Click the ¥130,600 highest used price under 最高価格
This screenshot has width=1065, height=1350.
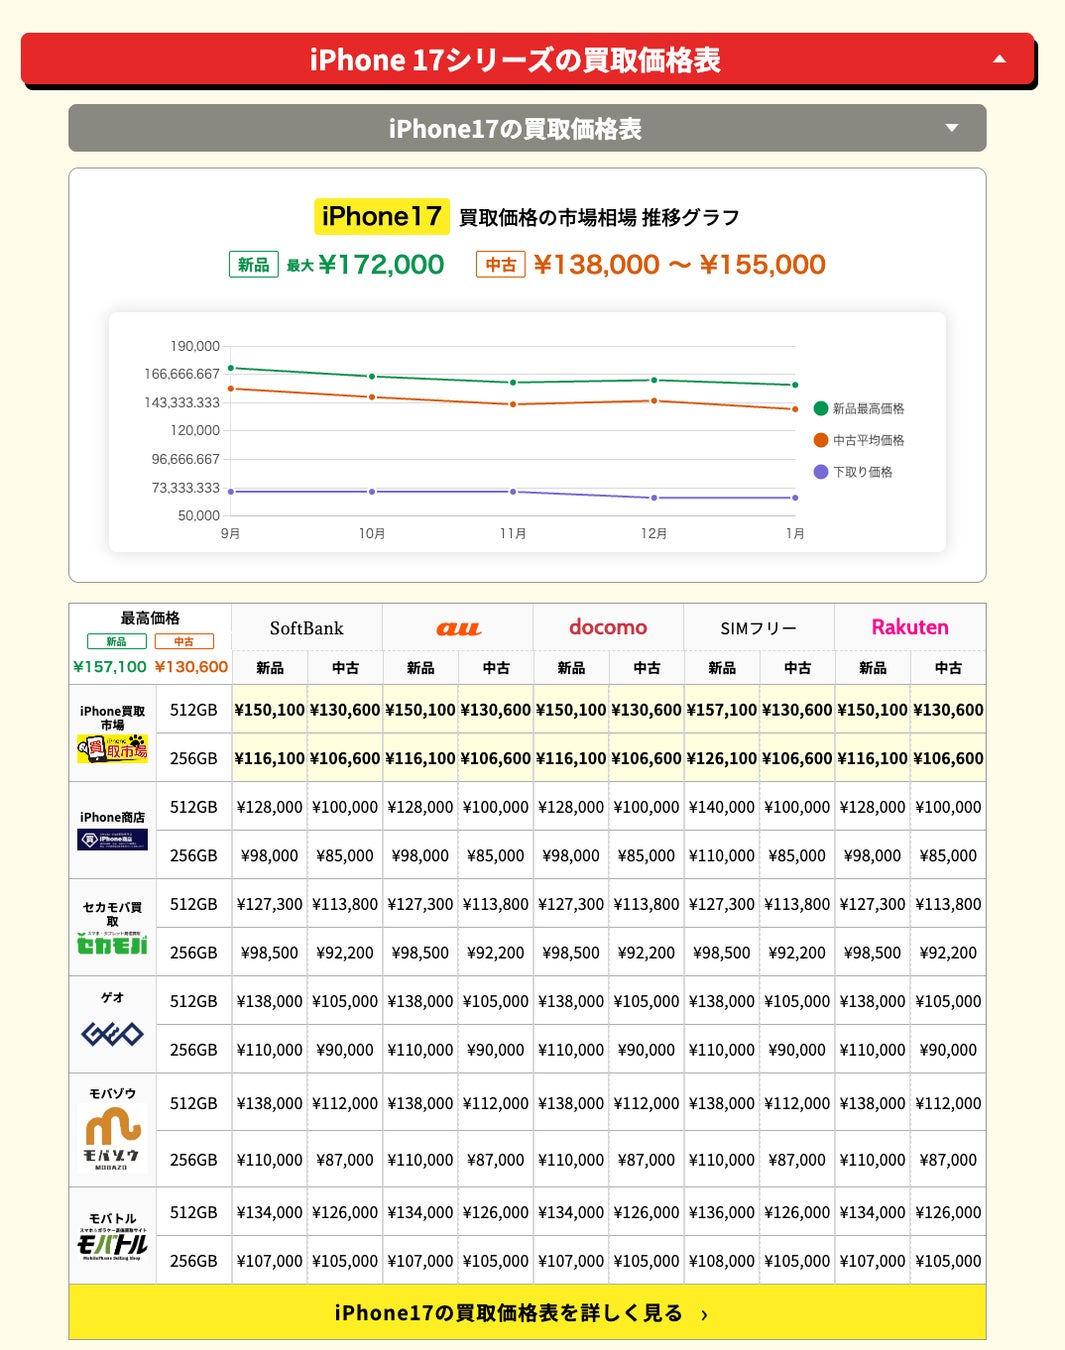[x=191, y=666]
